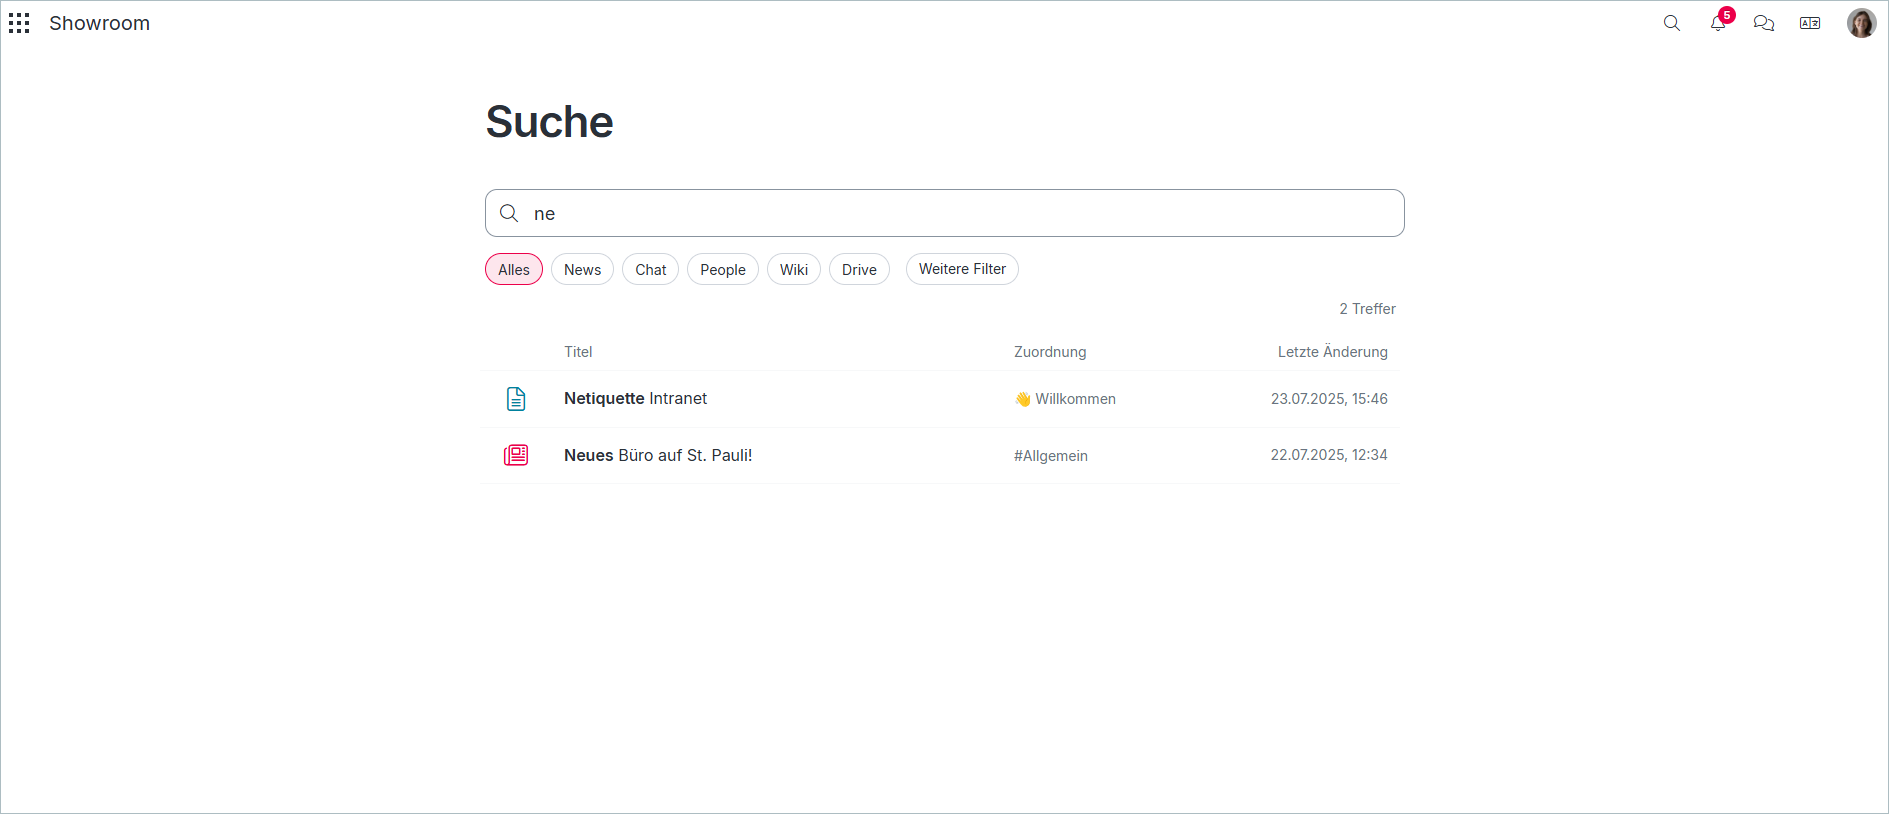
Task: Open the user profile avatar
Action: tap(1861, 23)
